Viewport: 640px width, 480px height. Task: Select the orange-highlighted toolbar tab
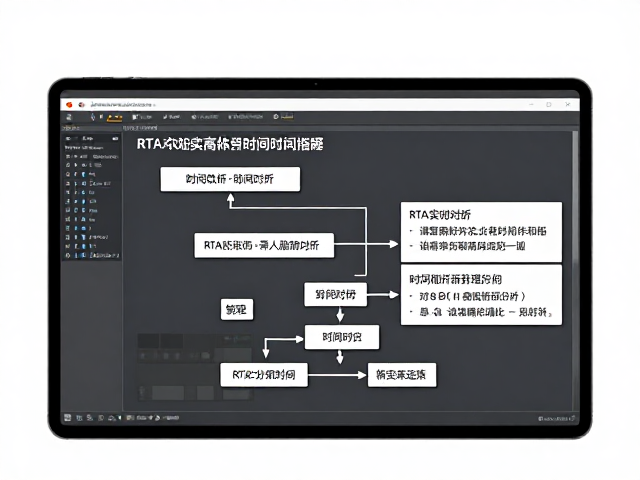[115, 118]
